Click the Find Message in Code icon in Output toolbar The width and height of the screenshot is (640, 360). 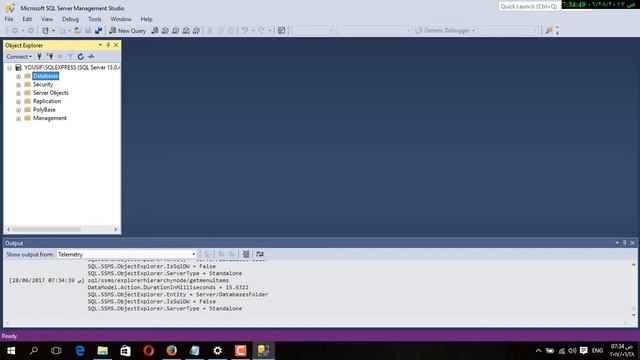click(207, 254)
